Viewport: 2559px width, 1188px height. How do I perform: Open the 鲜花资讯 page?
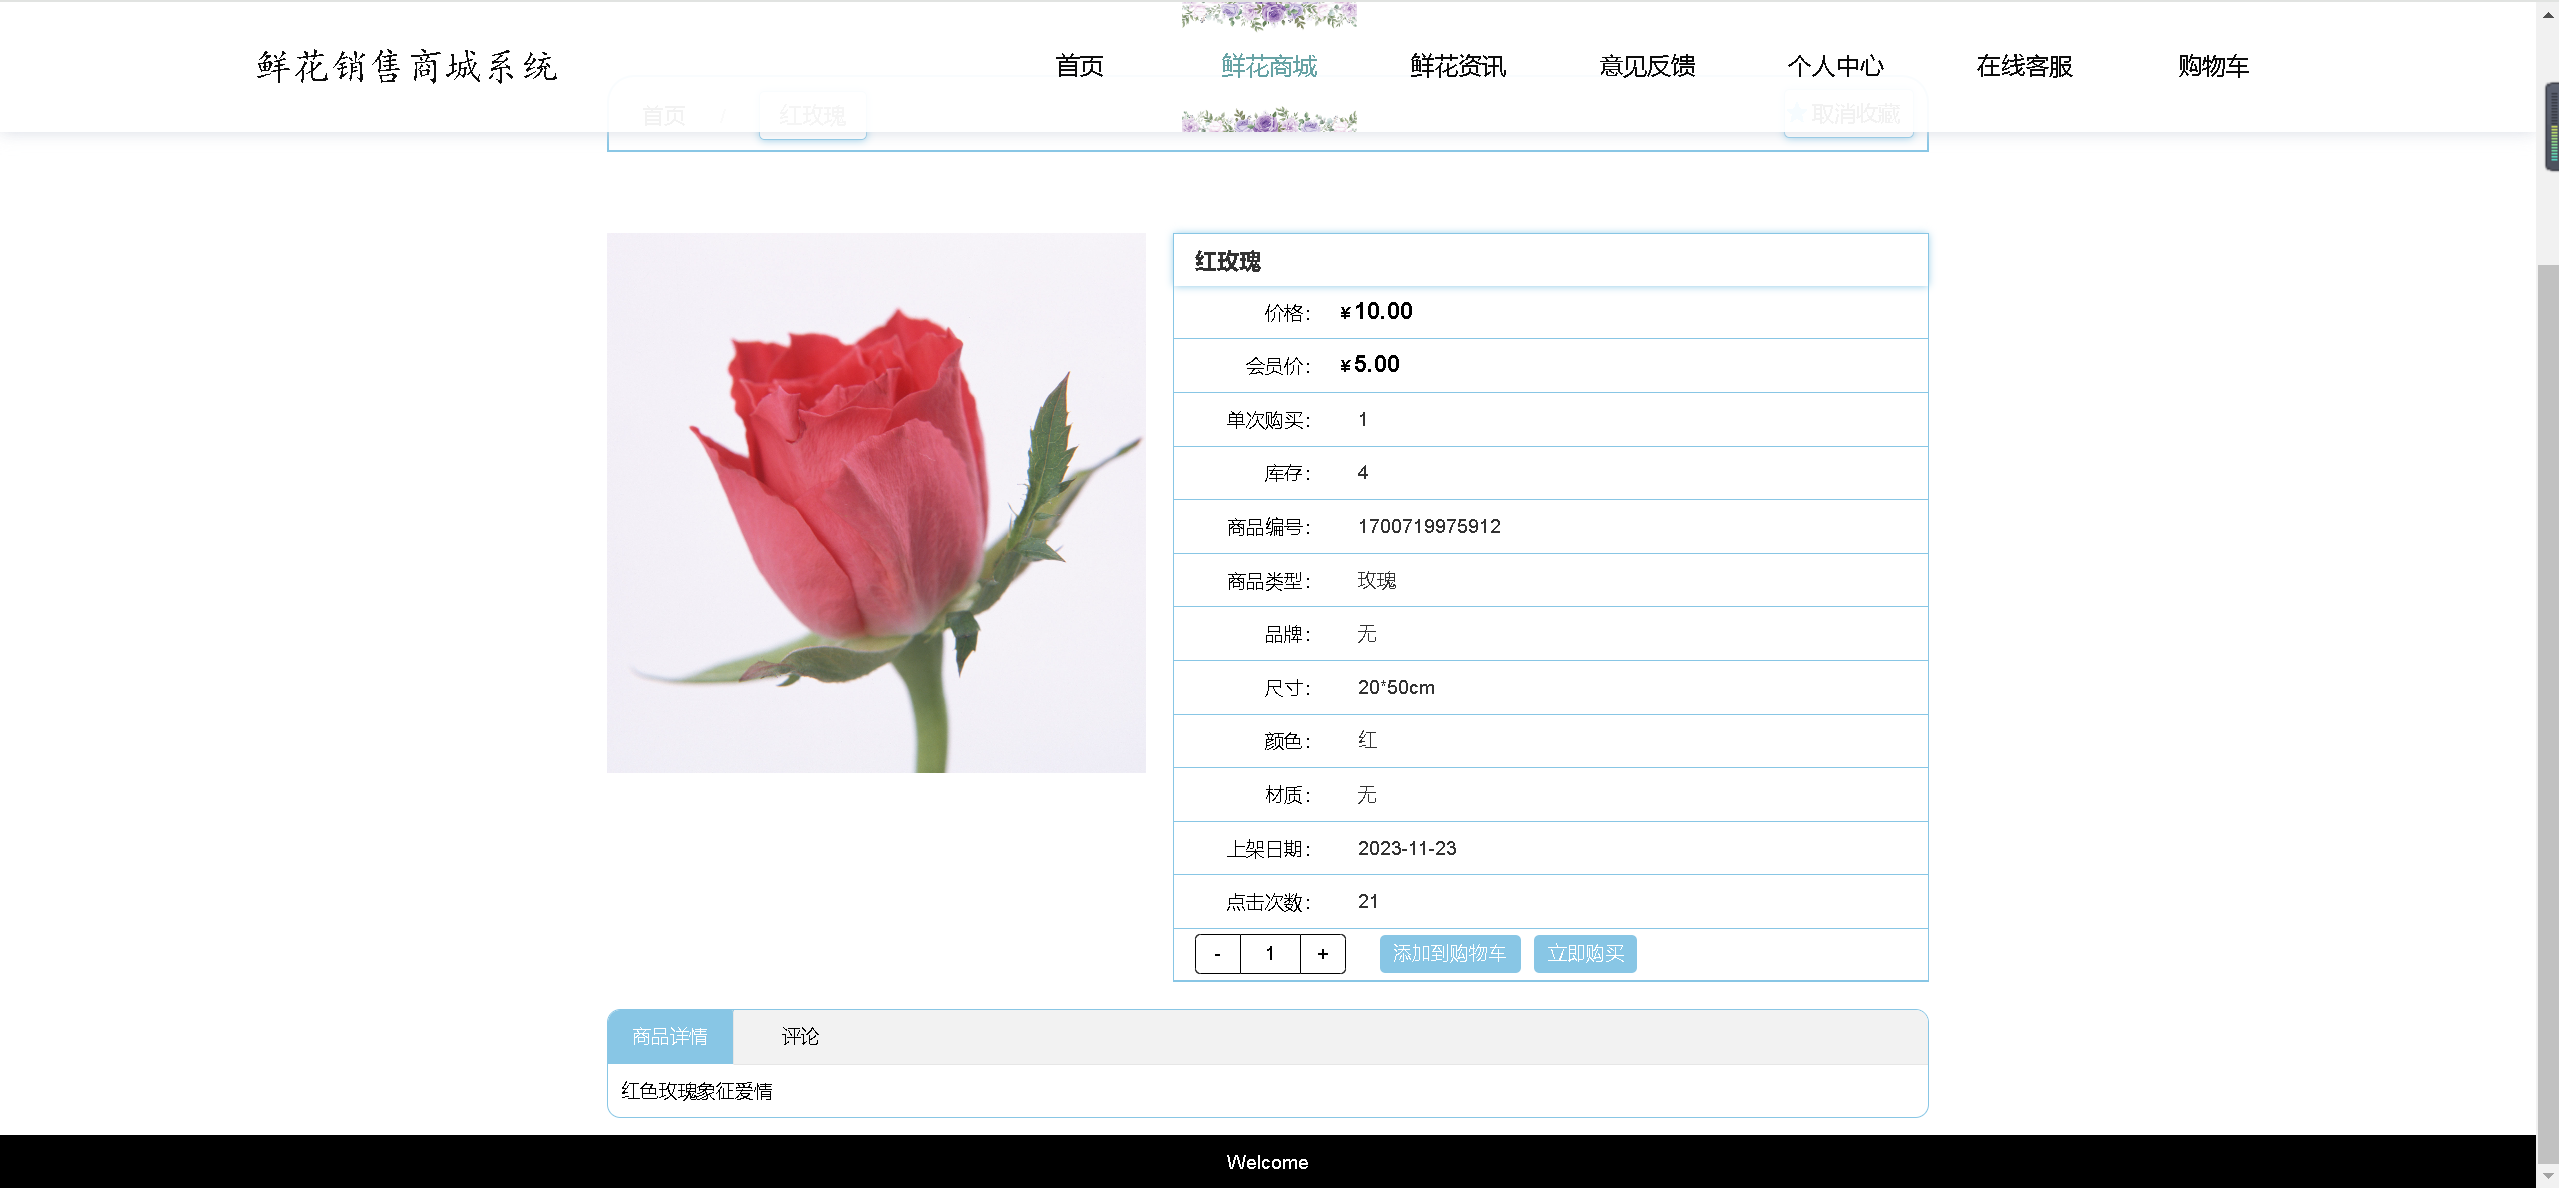coord(1457,66)
